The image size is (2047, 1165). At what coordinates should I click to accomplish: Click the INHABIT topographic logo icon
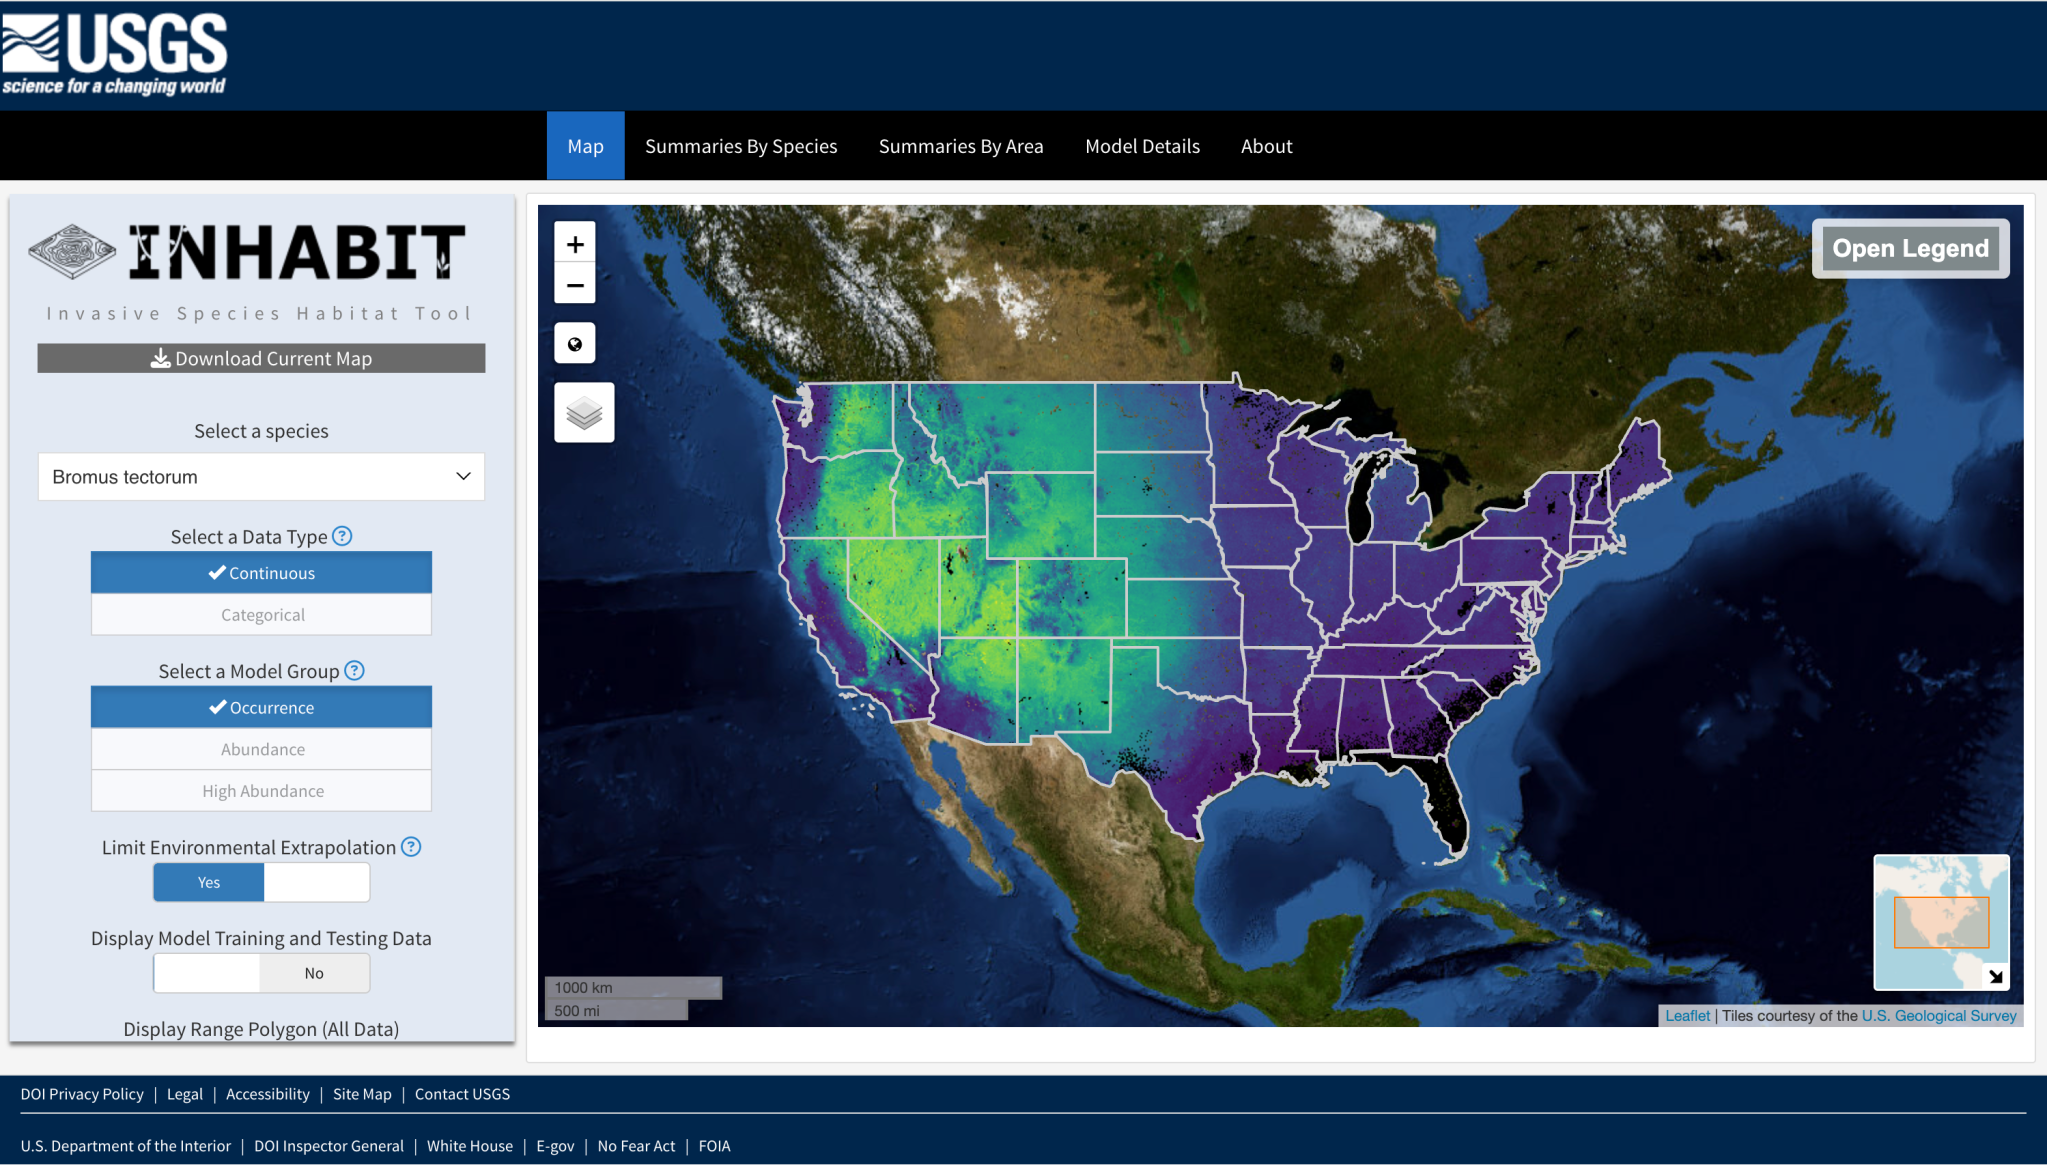point(72,252)
